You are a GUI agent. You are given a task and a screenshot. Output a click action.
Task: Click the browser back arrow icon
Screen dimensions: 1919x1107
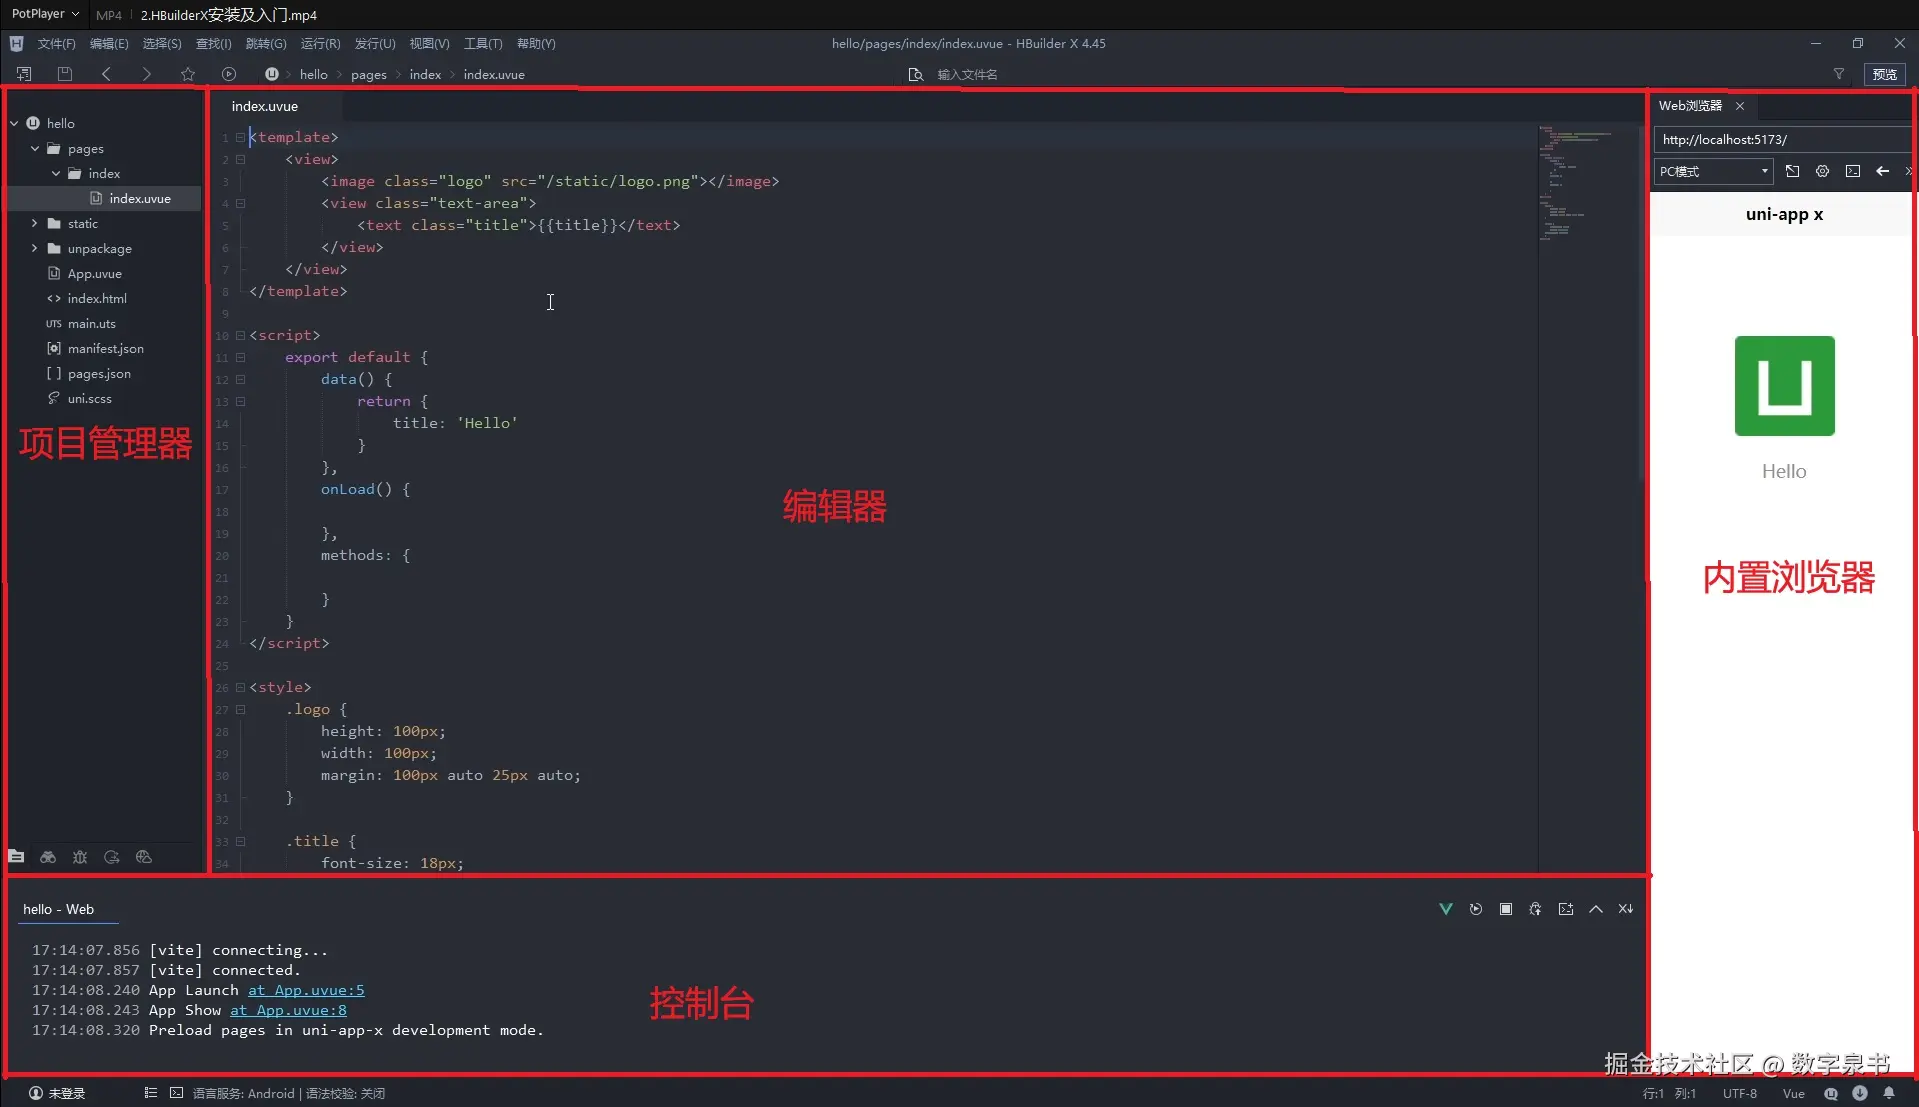point(1883,171)
